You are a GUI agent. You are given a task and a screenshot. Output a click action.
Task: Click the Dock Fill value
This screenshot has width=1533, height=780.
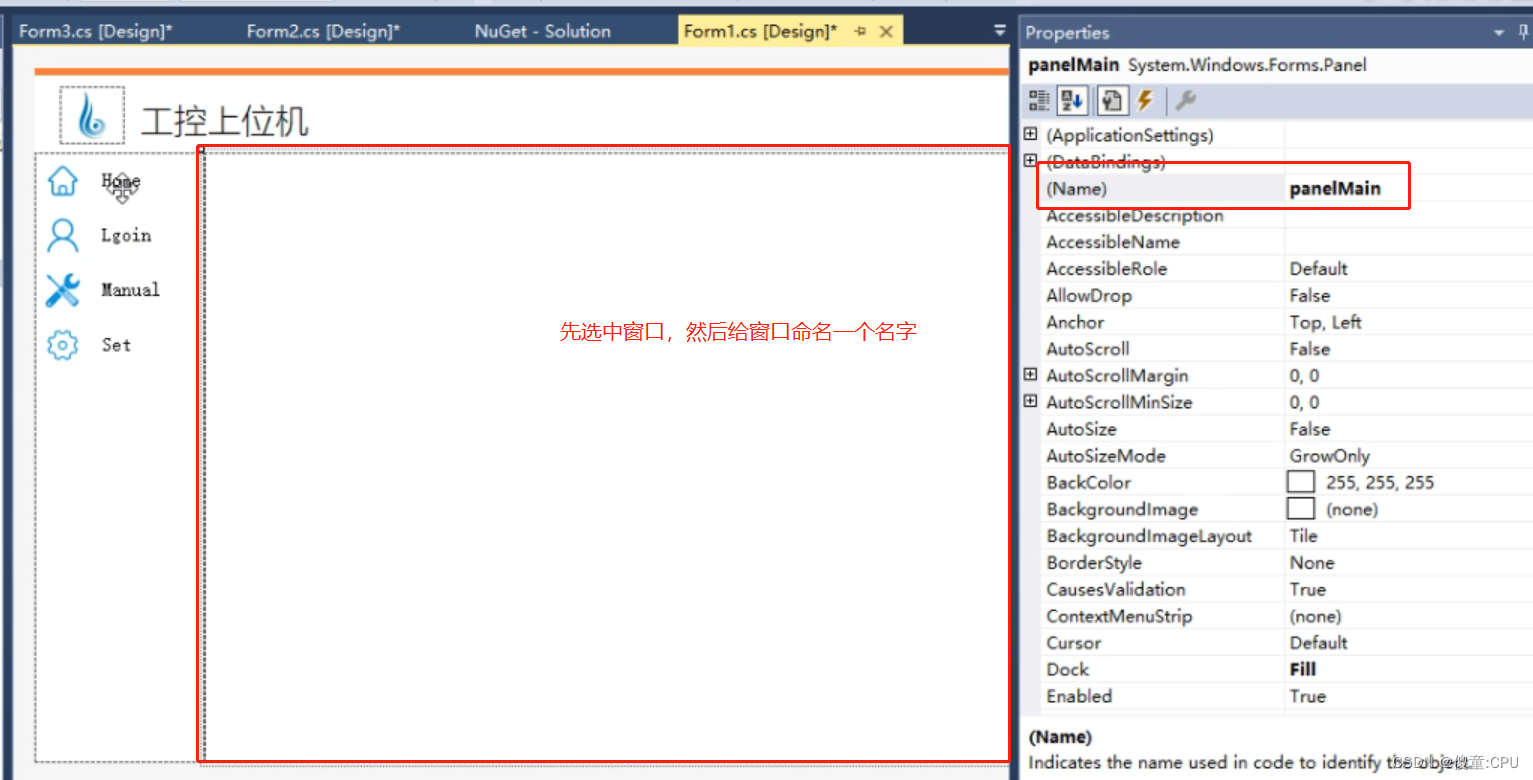[x=1302, y=669]
